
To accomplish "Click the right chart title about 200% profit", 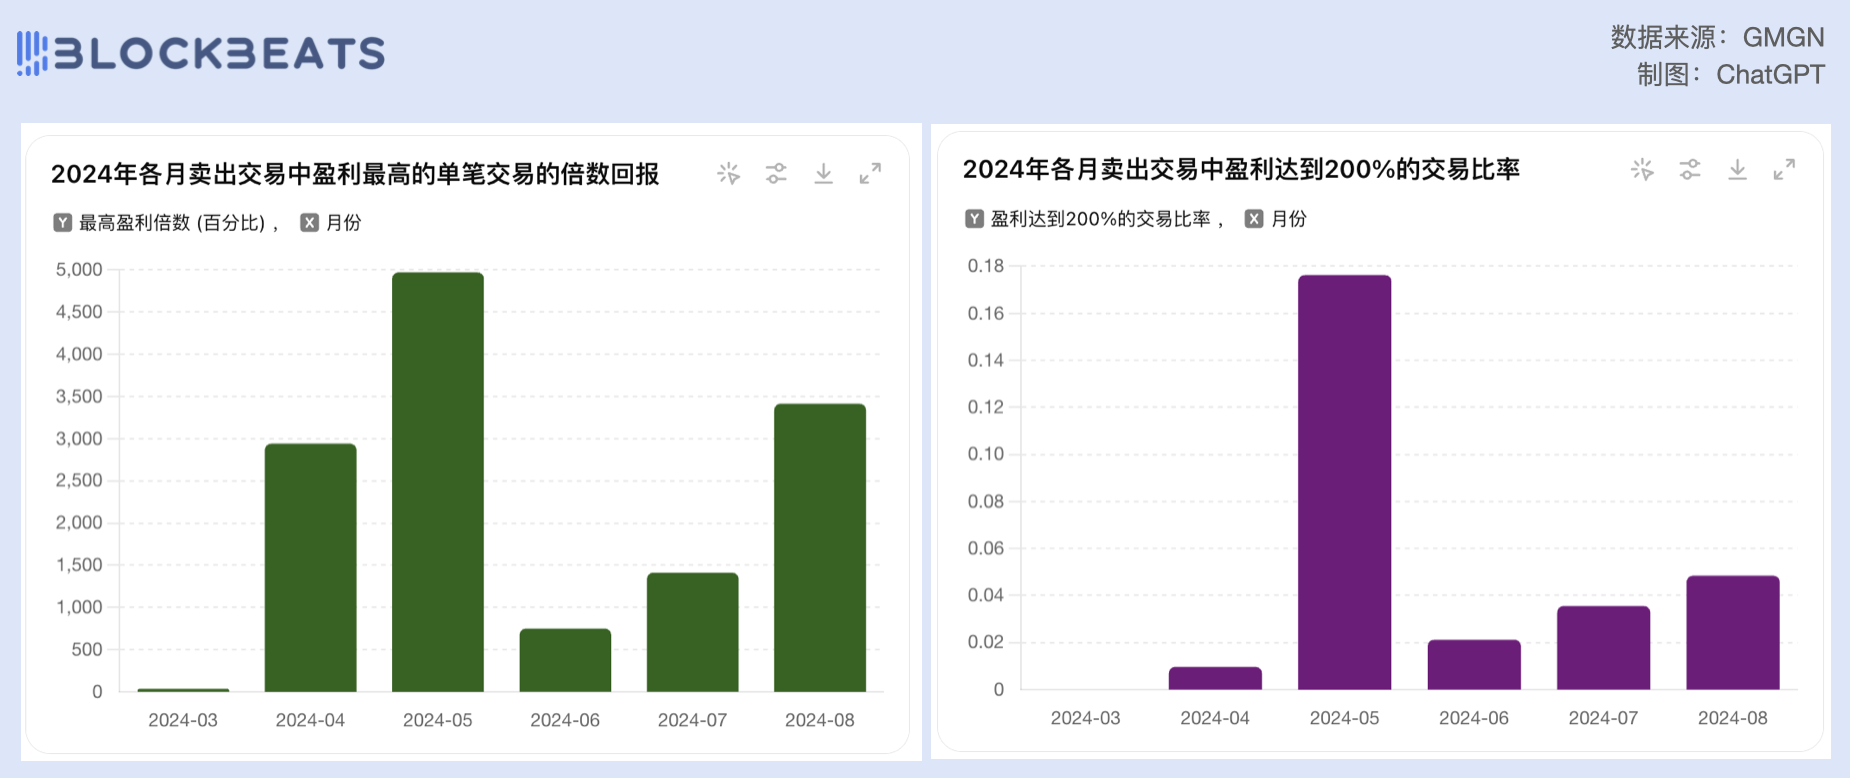I will click(1241, 170).
